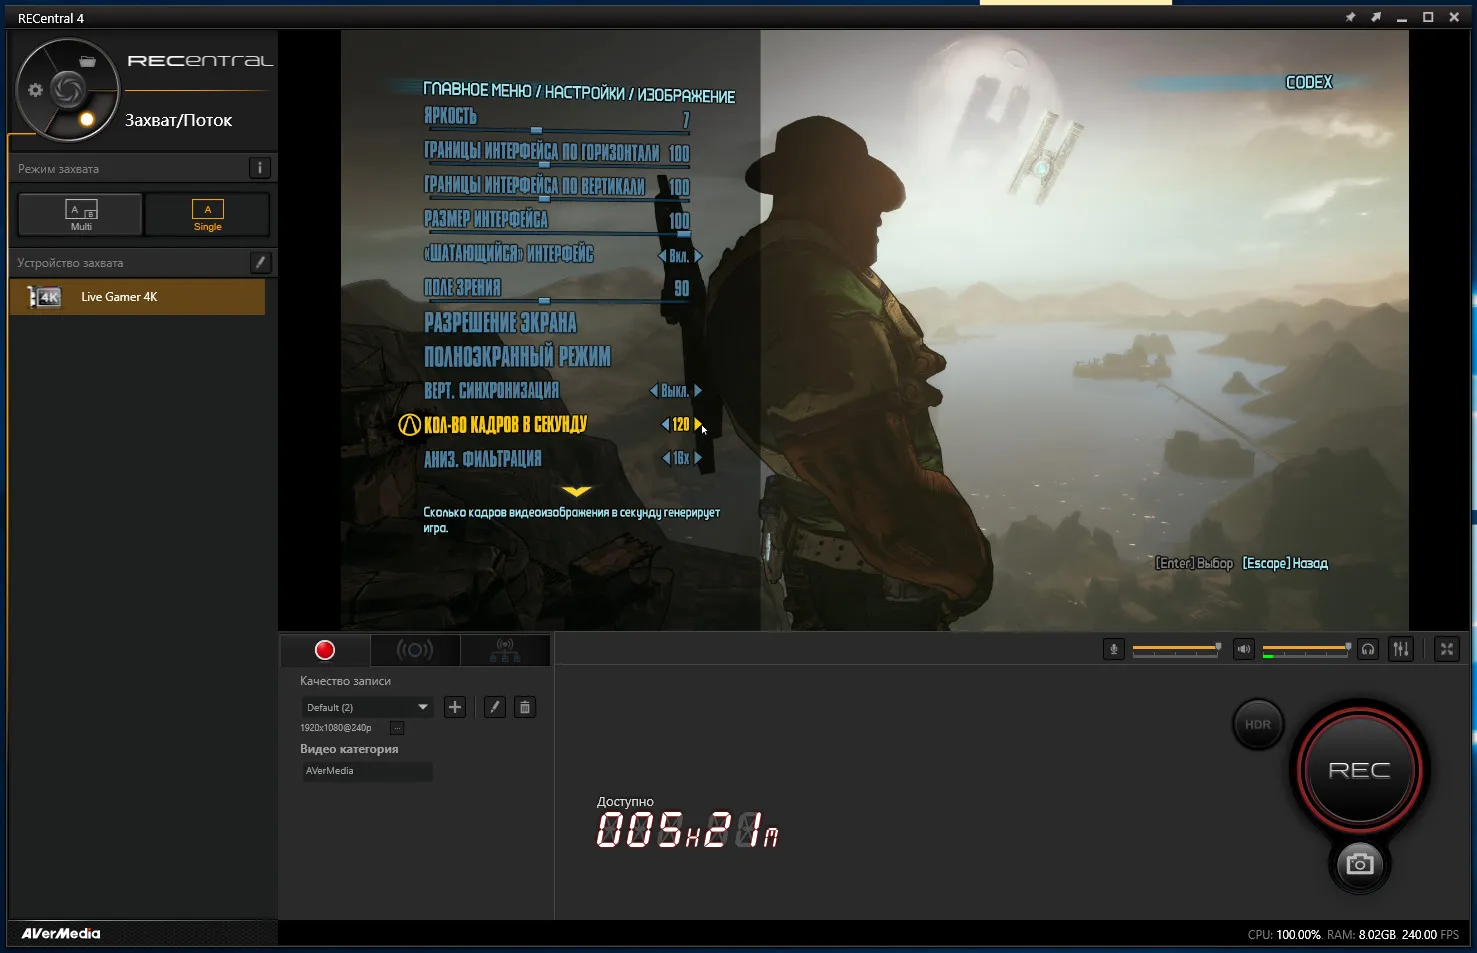The height and width of the screenshot is (953, 1477).
Task: Select Полноэкранный режим in the game menu
Action: (x=517, y=356)
